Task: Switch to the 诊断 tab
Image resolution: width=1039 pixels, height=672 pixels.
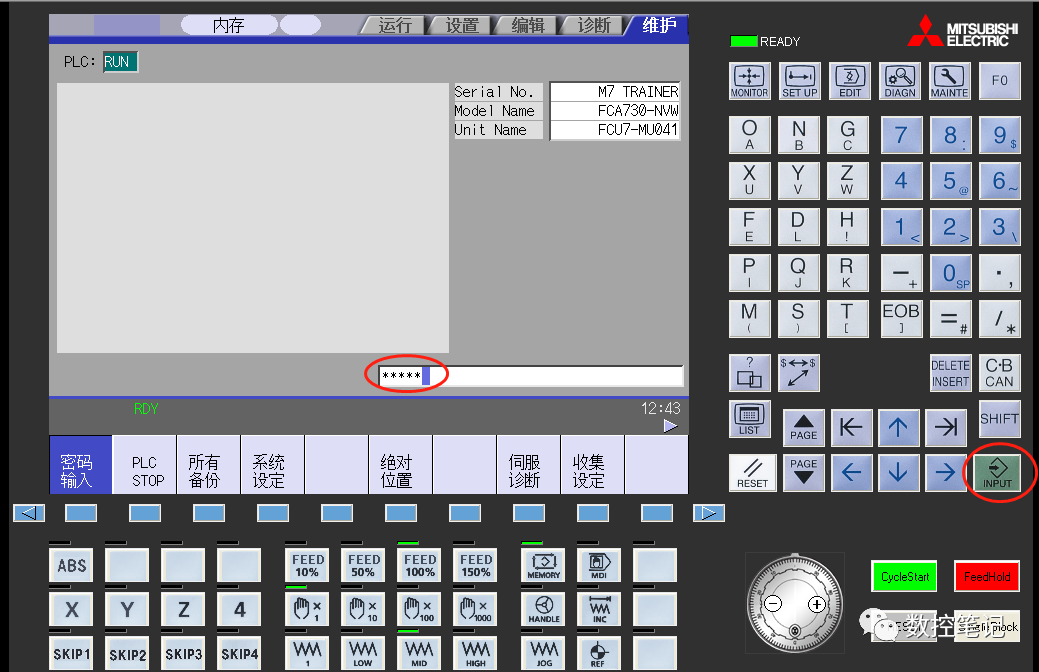Action: click(593, 26)
